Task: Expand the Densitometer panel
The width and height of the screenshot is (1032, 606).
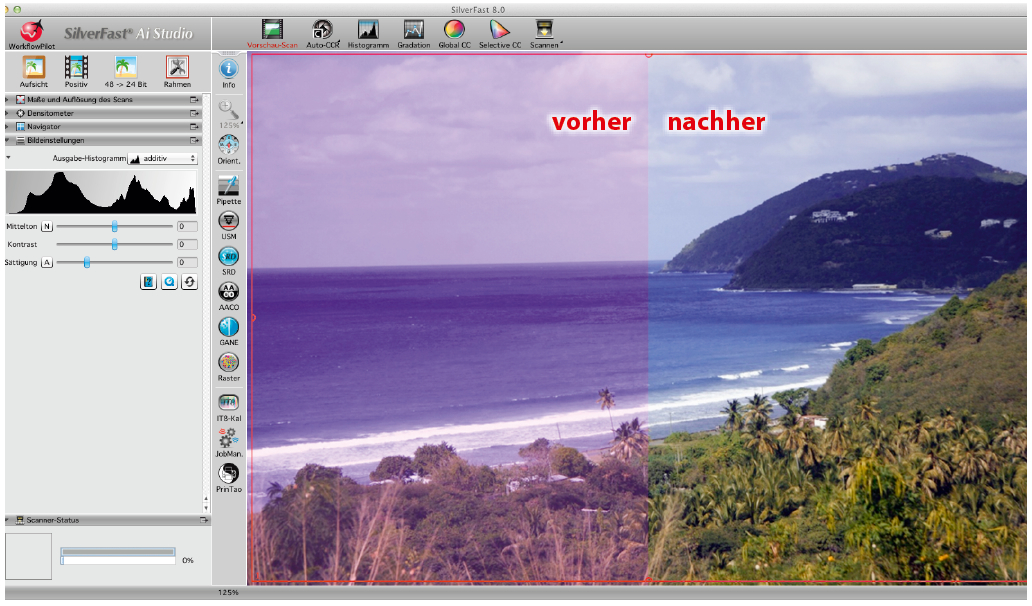Action: coord(7,113)
